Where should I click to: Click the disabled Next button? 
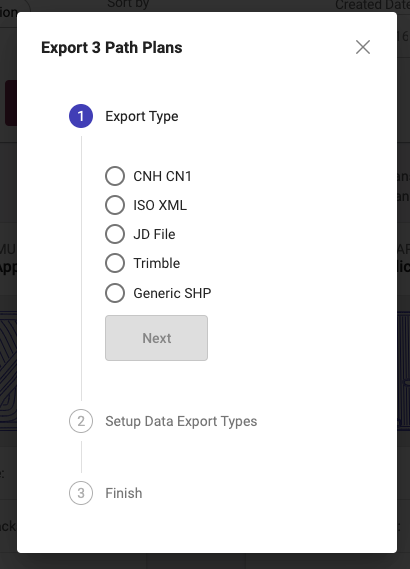pos(156,338)
